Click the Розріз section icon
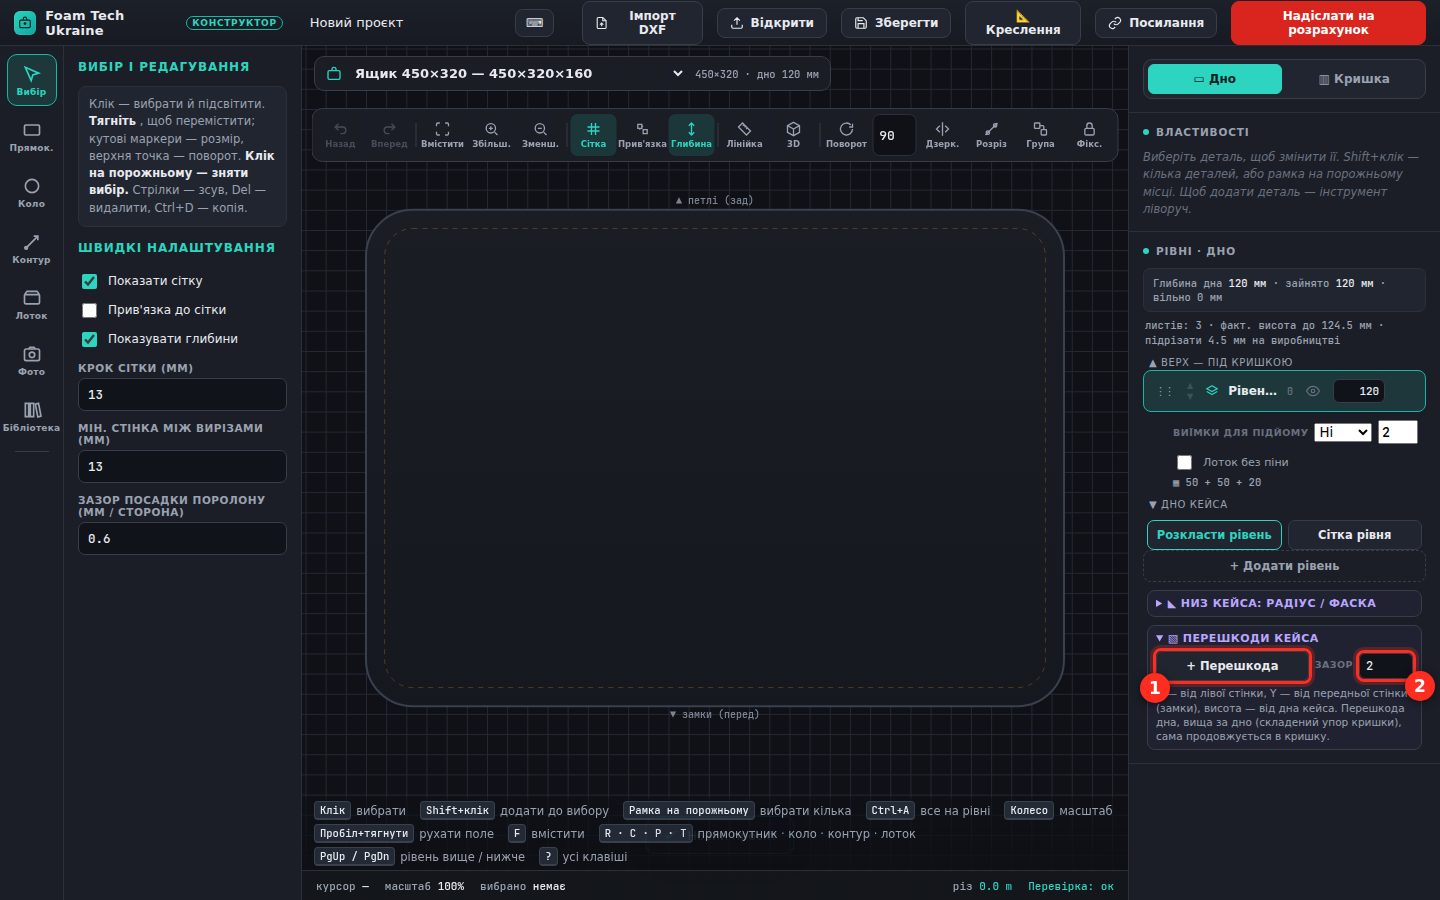1440x900 pixels. 991,135
